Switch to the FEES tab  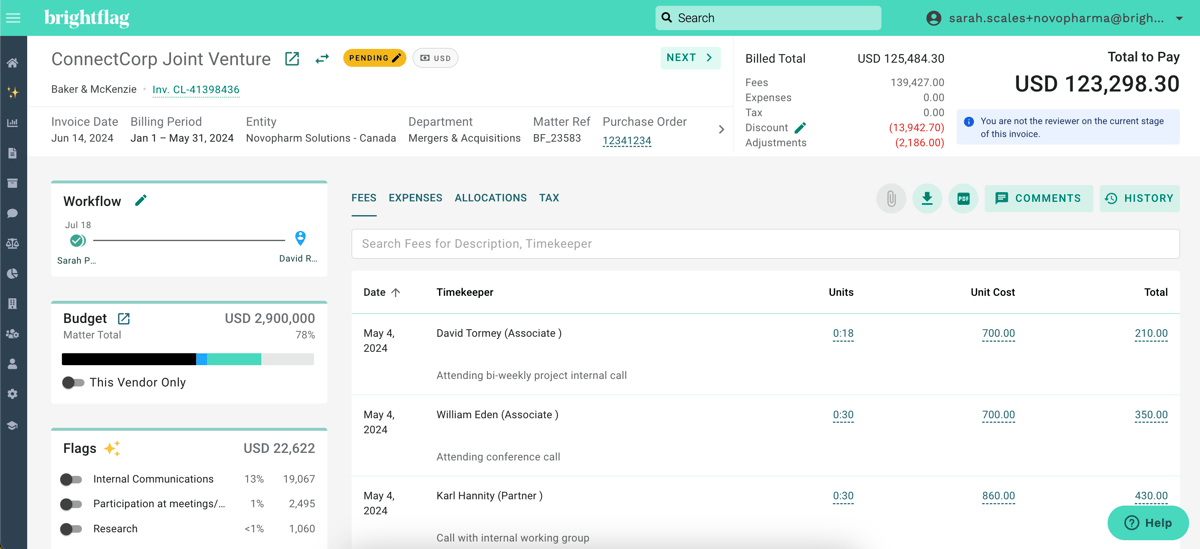364,198
